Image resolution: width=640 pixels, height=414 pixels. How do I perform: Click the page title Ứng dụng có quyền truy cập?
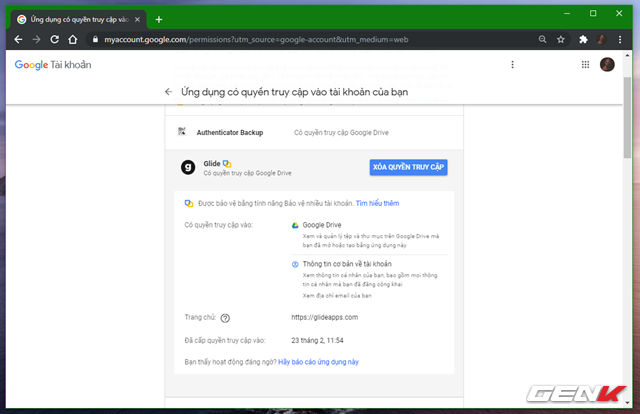[x=295, y=92]
